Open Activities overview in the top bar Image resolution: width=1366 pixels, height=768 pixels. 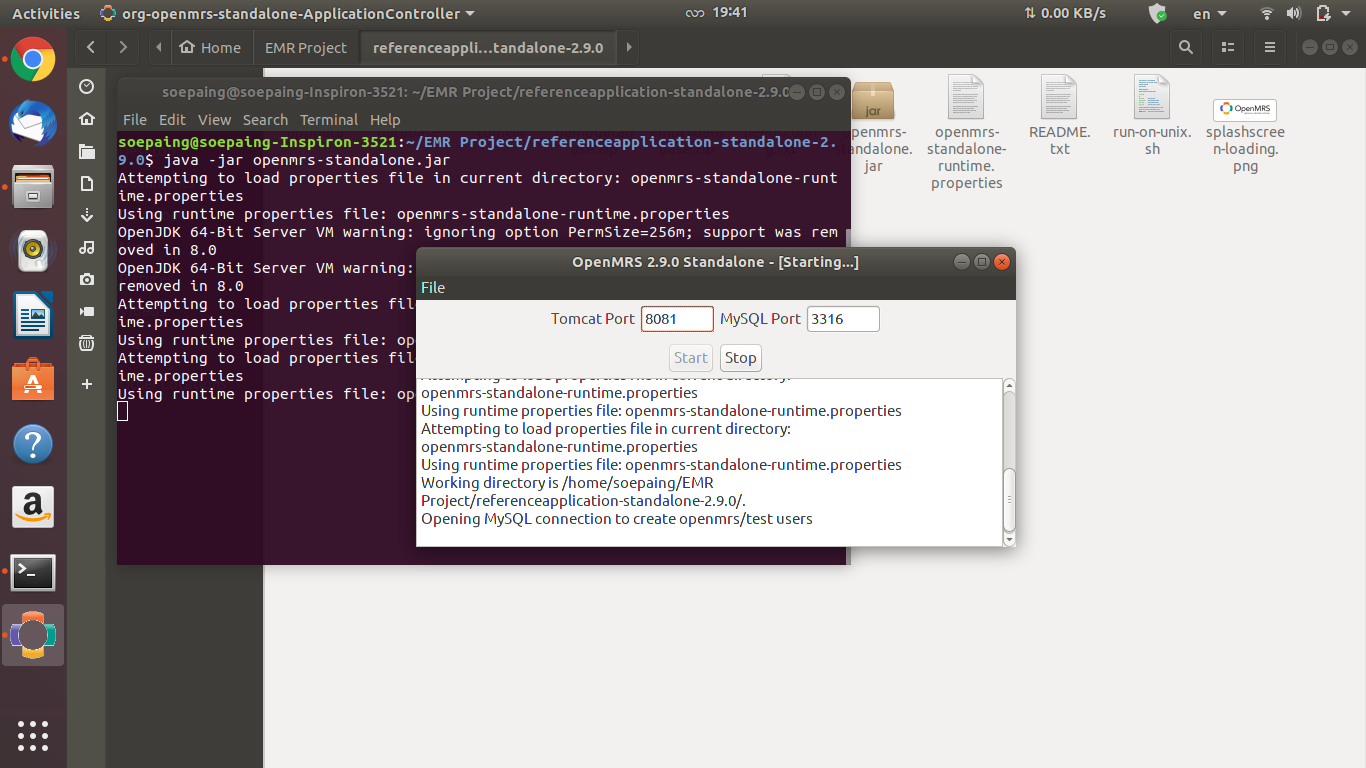[x=46, y=13]
